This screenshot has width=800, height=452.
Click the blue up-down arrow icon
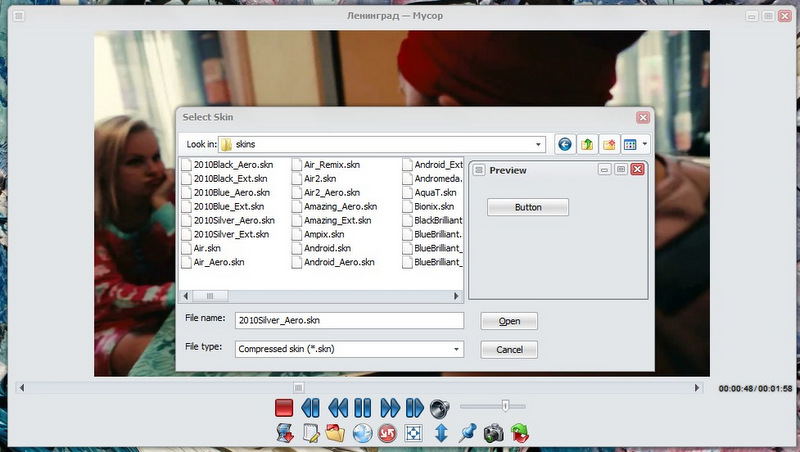tap(441, 433)
